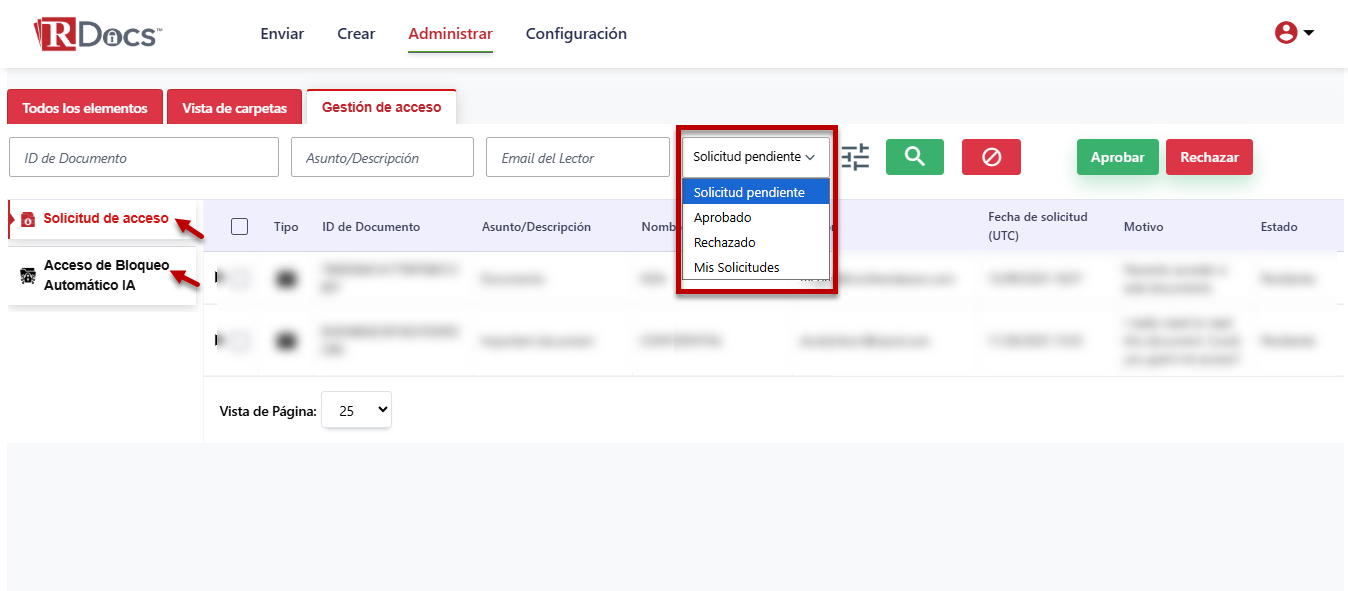
Task: Click the type icon in first row
Action: click(286, 279)
